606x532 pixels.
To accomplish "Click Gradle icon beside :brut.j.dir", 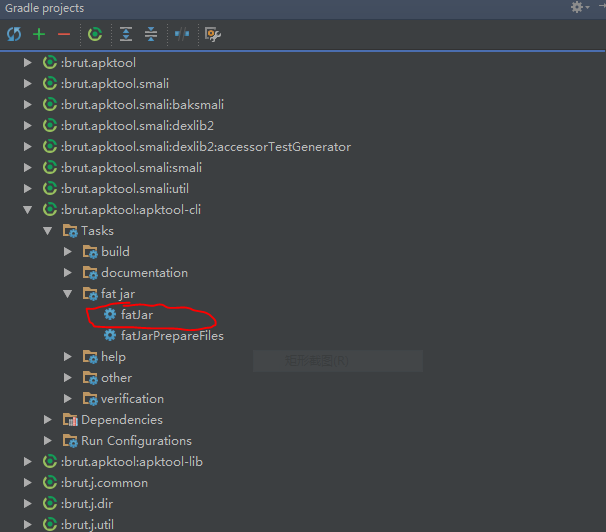I will coord(50,503).
